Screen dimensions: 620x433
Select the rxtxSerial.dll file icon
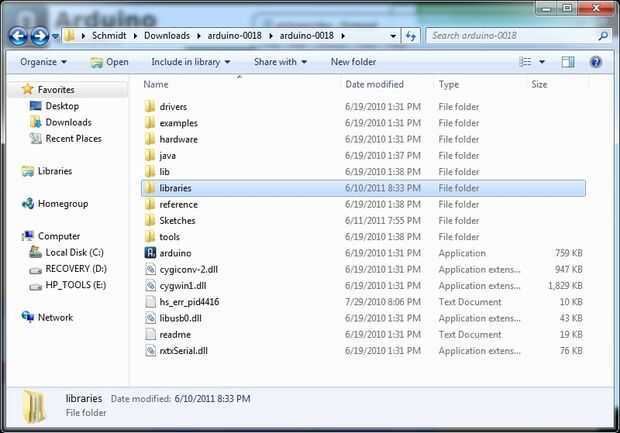click(150, 350)
